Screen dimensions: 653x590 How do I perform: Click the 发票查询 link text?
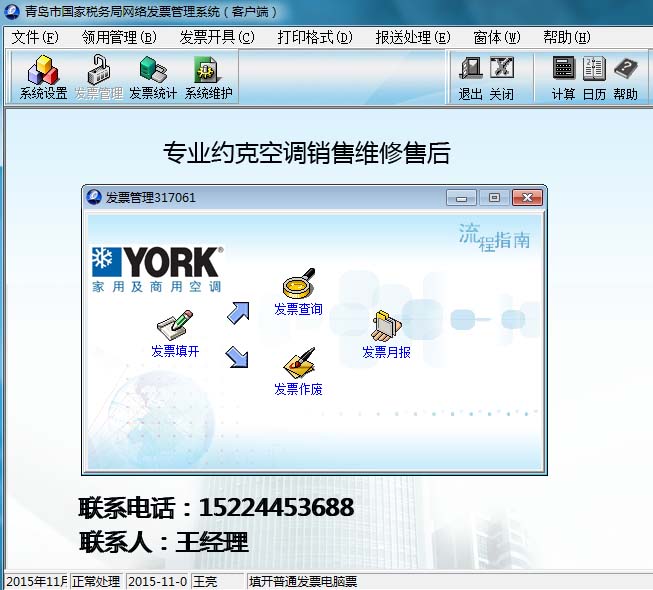tap(298, 309)
